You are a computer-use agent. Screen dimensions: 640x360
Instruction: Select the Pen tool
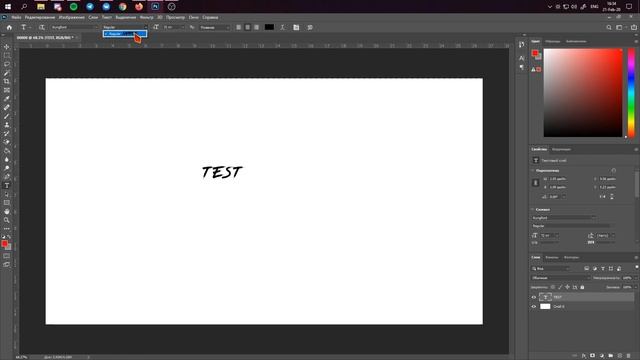point(7,177)
